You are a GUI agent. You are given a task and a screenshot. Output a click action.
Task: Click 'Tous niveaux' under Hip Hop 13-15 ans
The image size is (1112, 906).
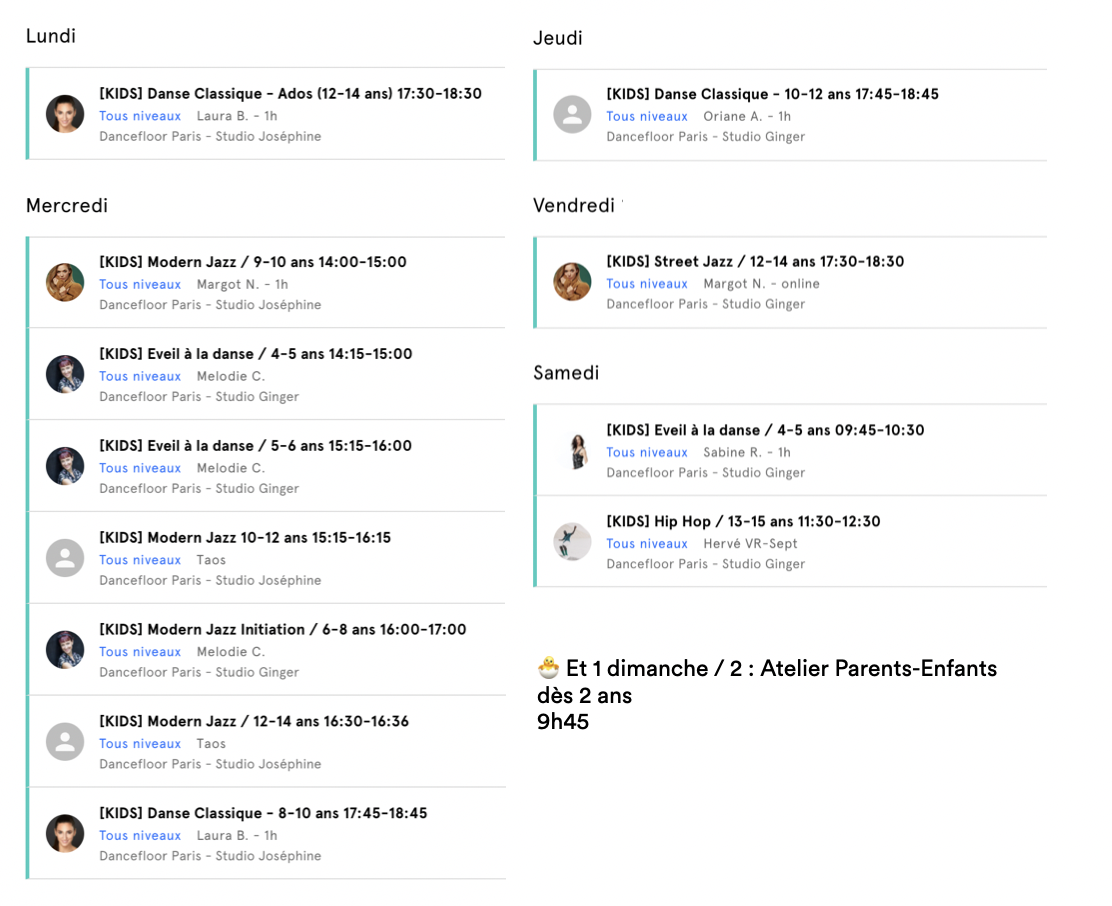click(x=647, y=544)
